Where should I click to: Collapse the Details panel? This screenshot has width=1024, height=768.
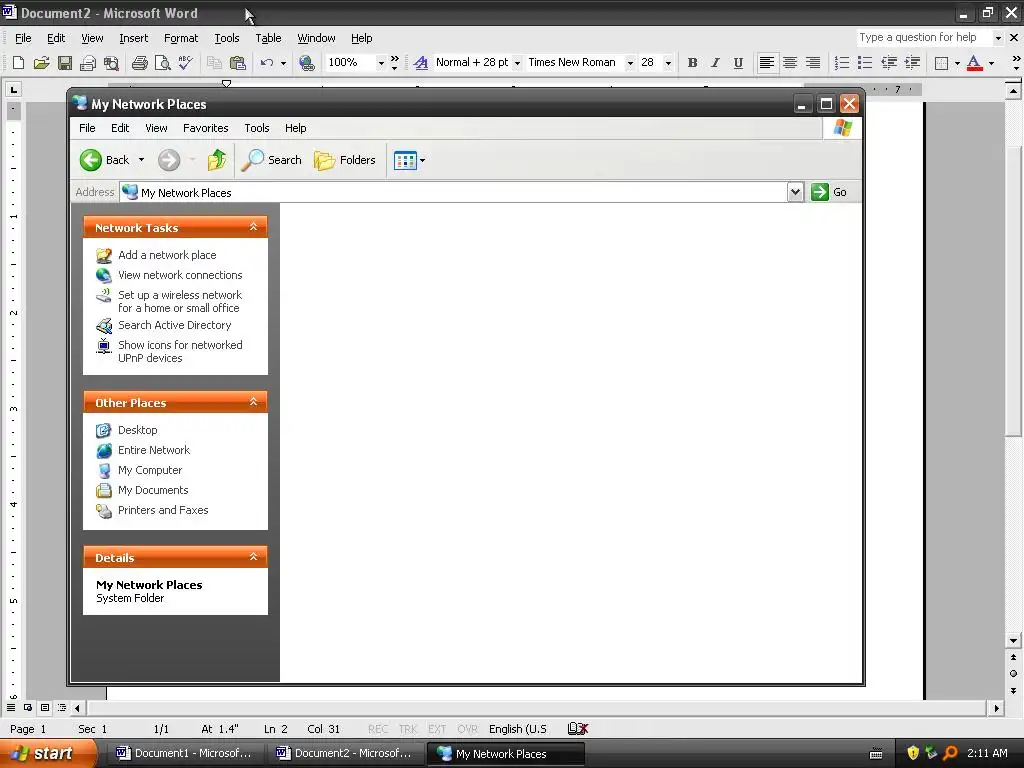pyautogui.click(x=253, y=557)
